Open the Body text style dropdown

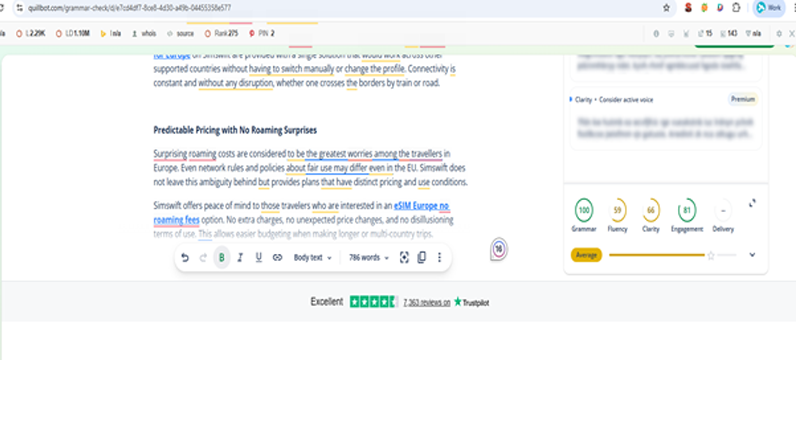tap(313, 258)
